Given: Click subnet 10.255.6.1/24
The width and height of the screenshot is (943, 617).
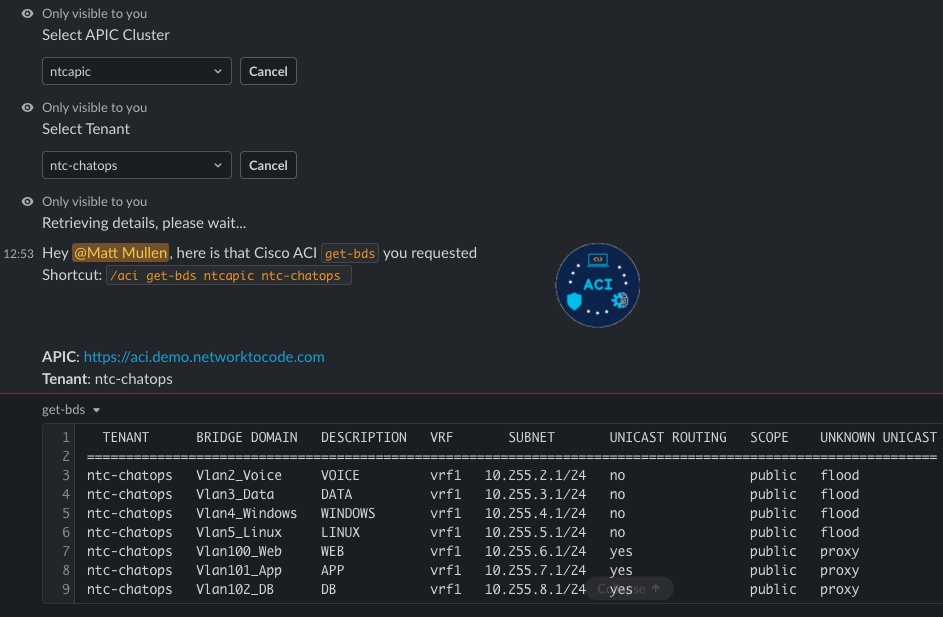Looking at the screenshot, I should [x=535, y=551].
